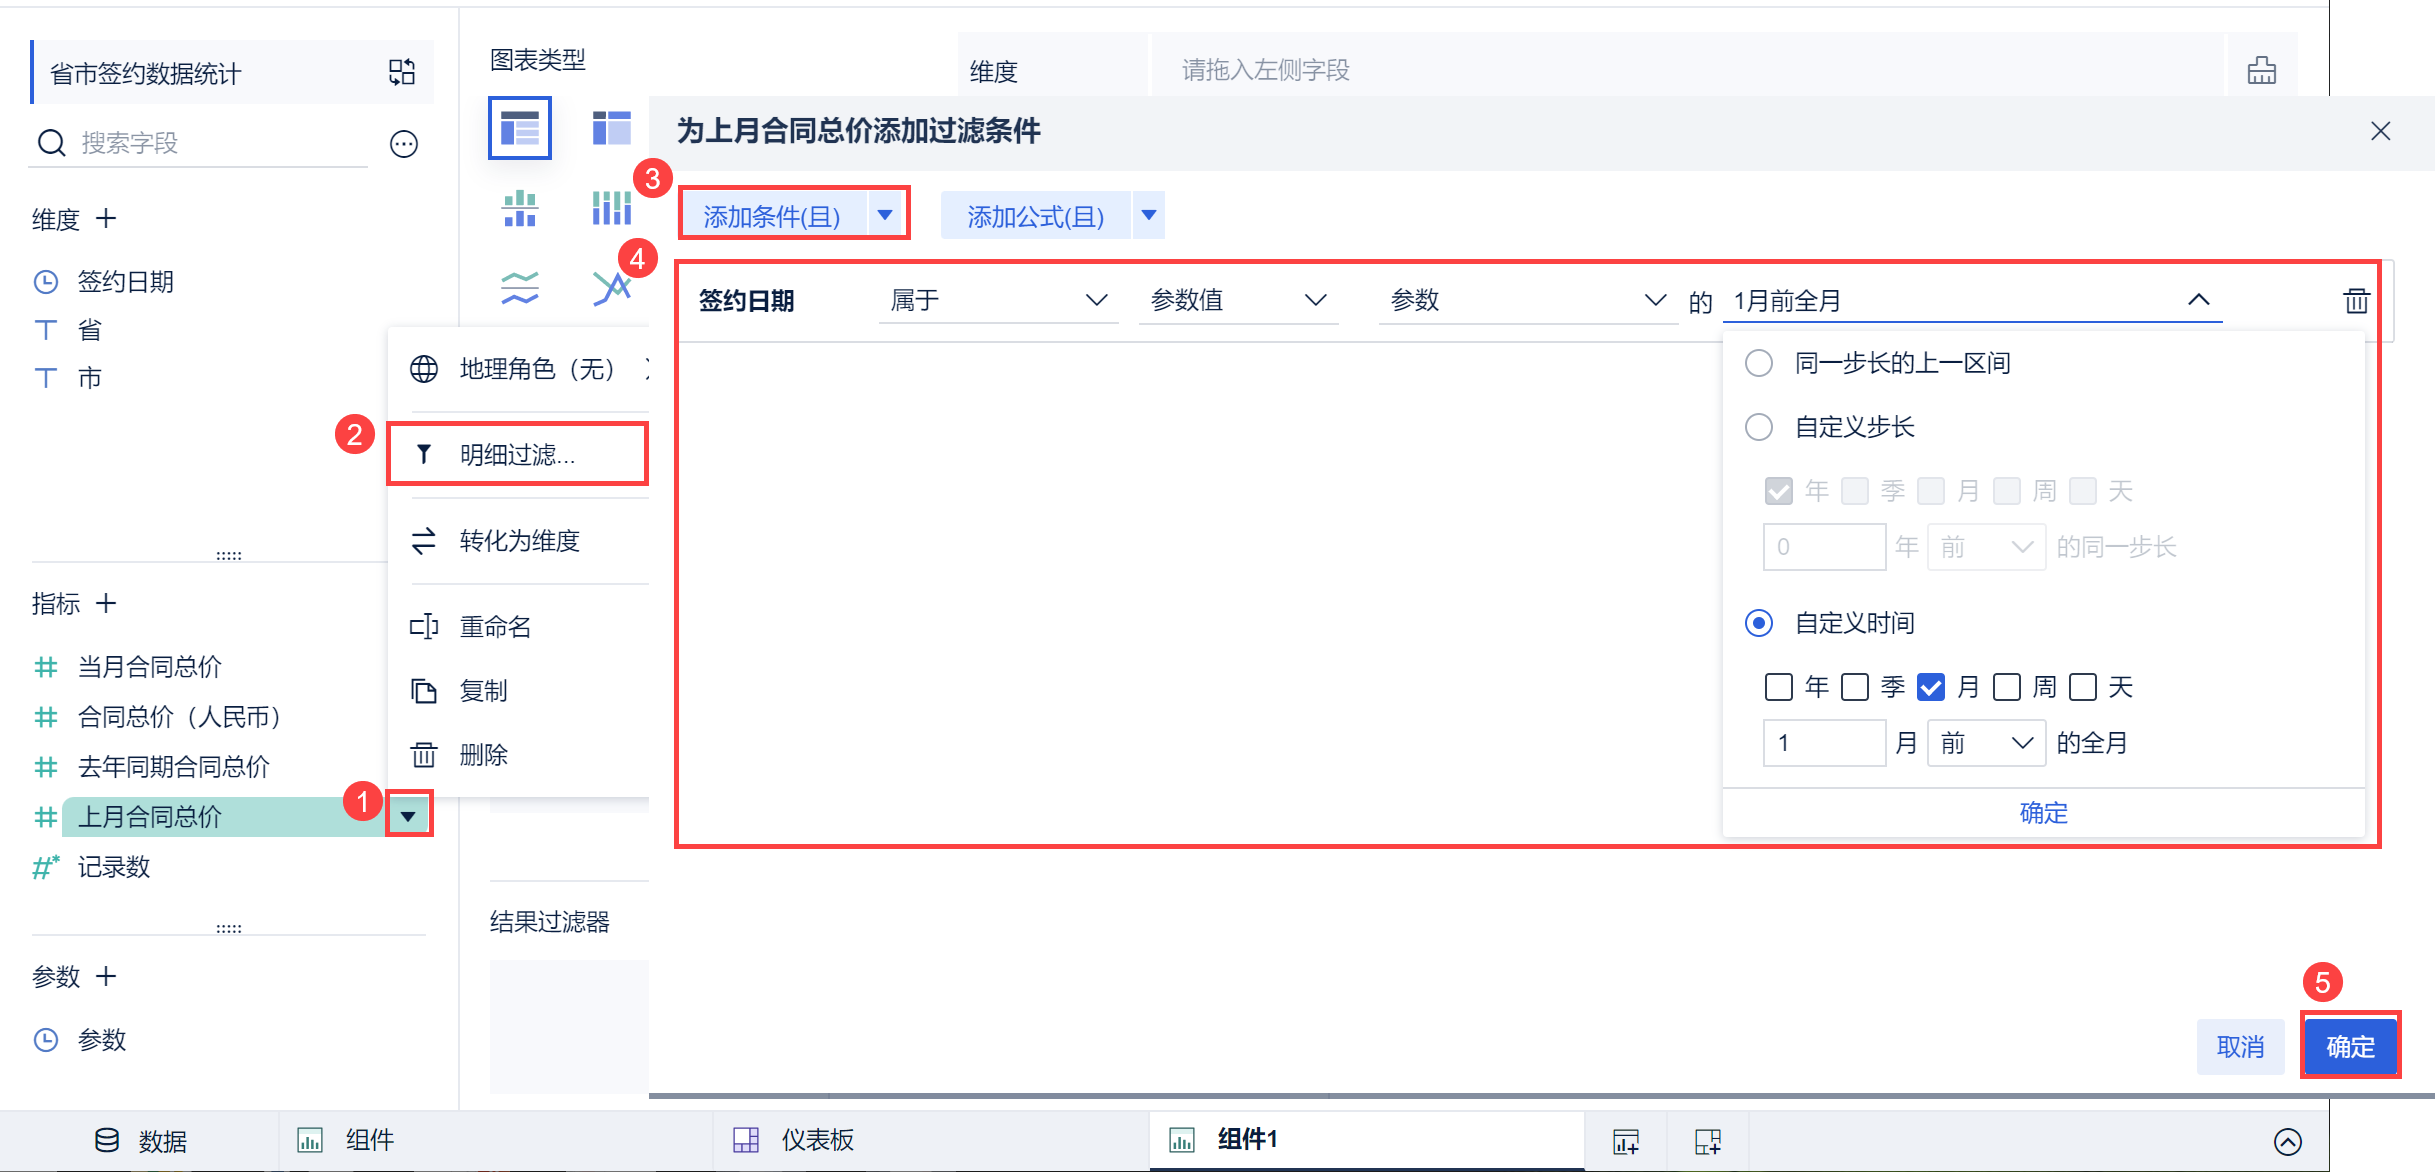The image size is (2435, 1172).
Task: Click the month count input showing 1
Action: point(1823,743)
